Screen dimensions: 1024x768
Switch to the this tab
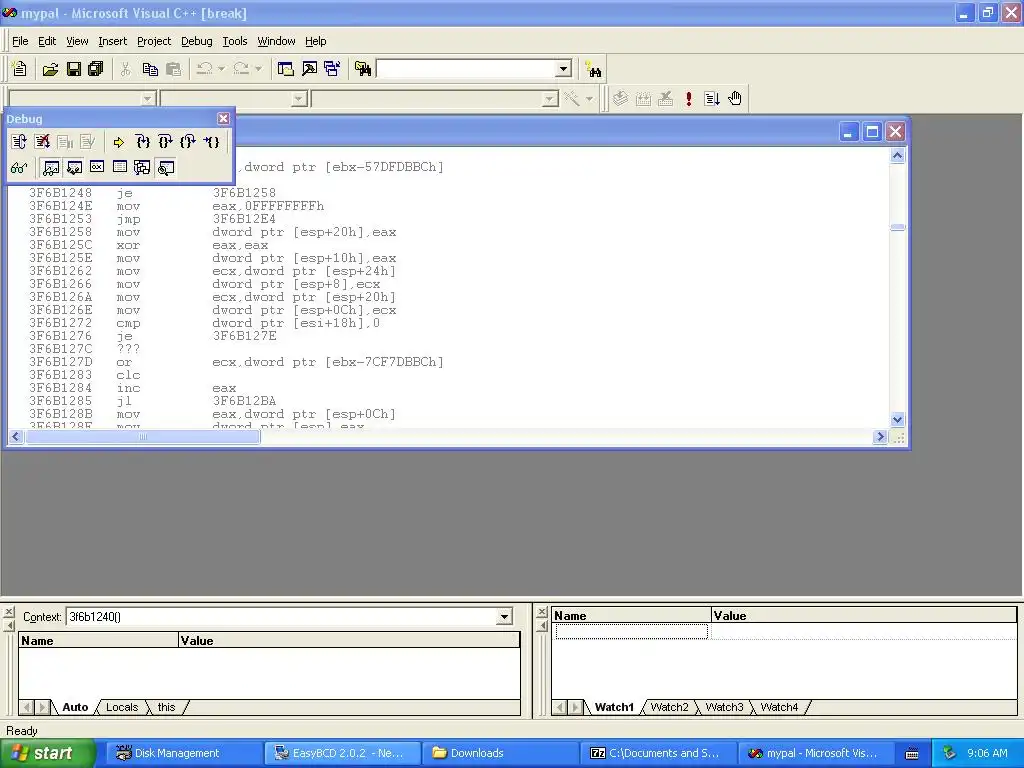(167, 707)
